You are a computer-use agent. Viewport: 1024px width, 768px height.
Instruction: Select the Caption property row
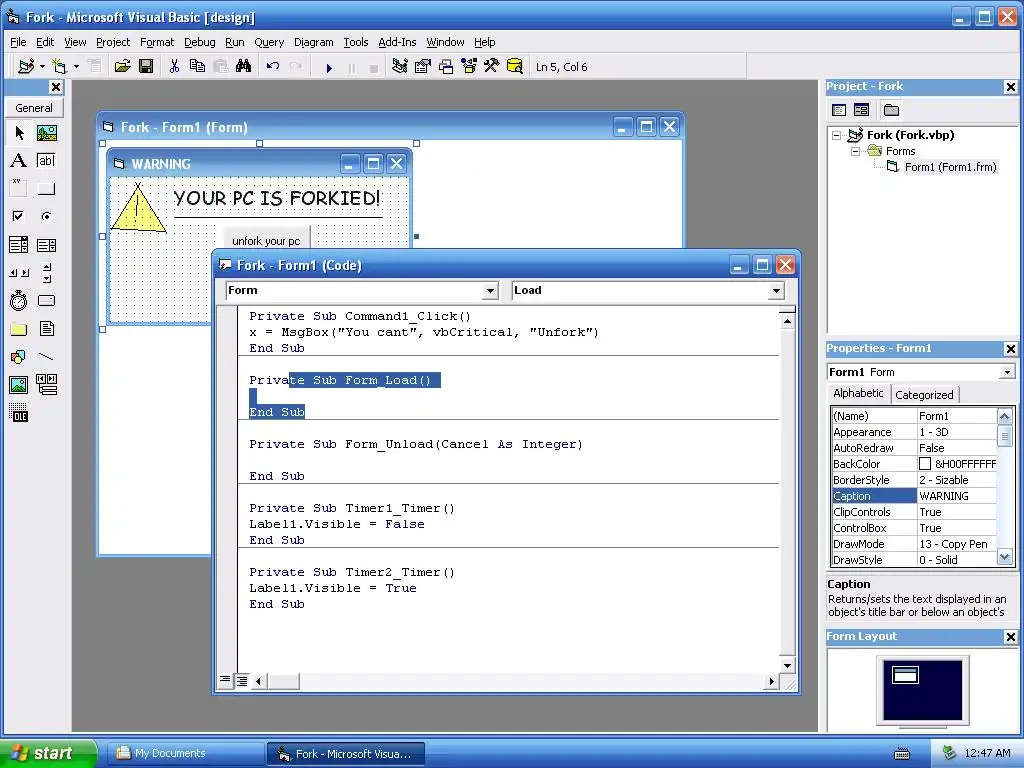coord(914,496)
